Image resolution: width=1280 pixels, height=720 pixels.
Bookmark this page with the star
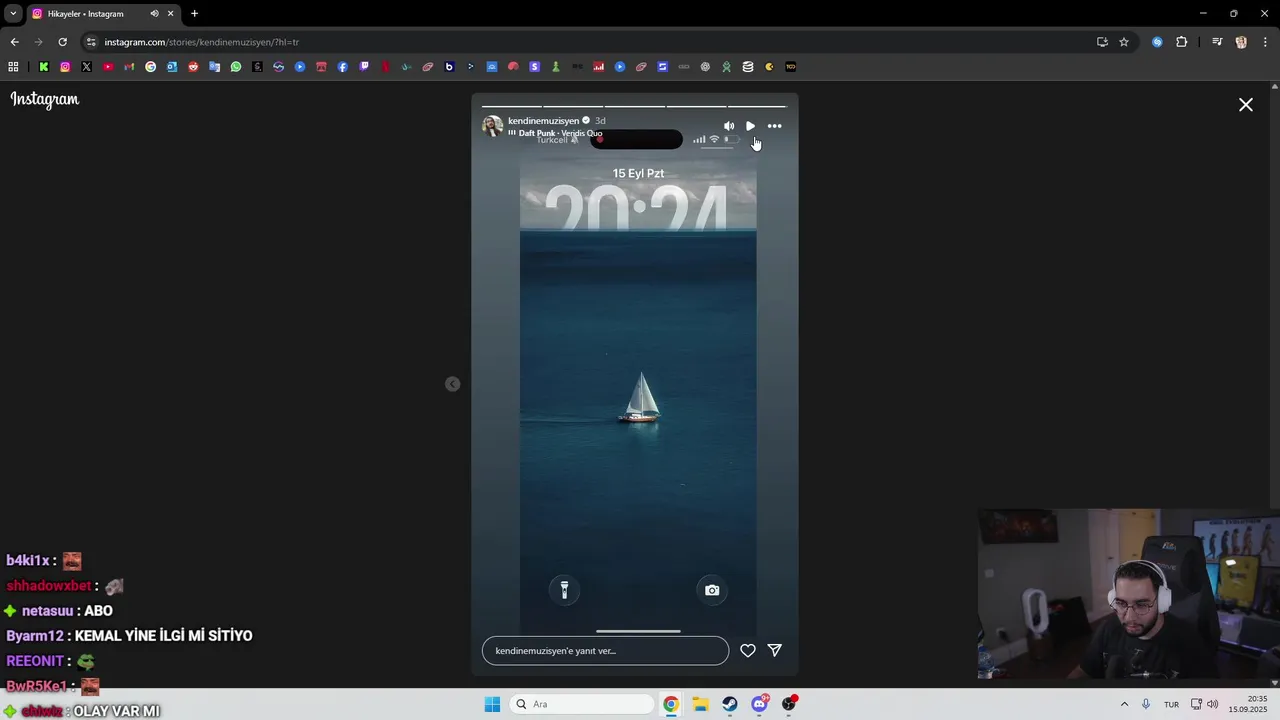1124,42
